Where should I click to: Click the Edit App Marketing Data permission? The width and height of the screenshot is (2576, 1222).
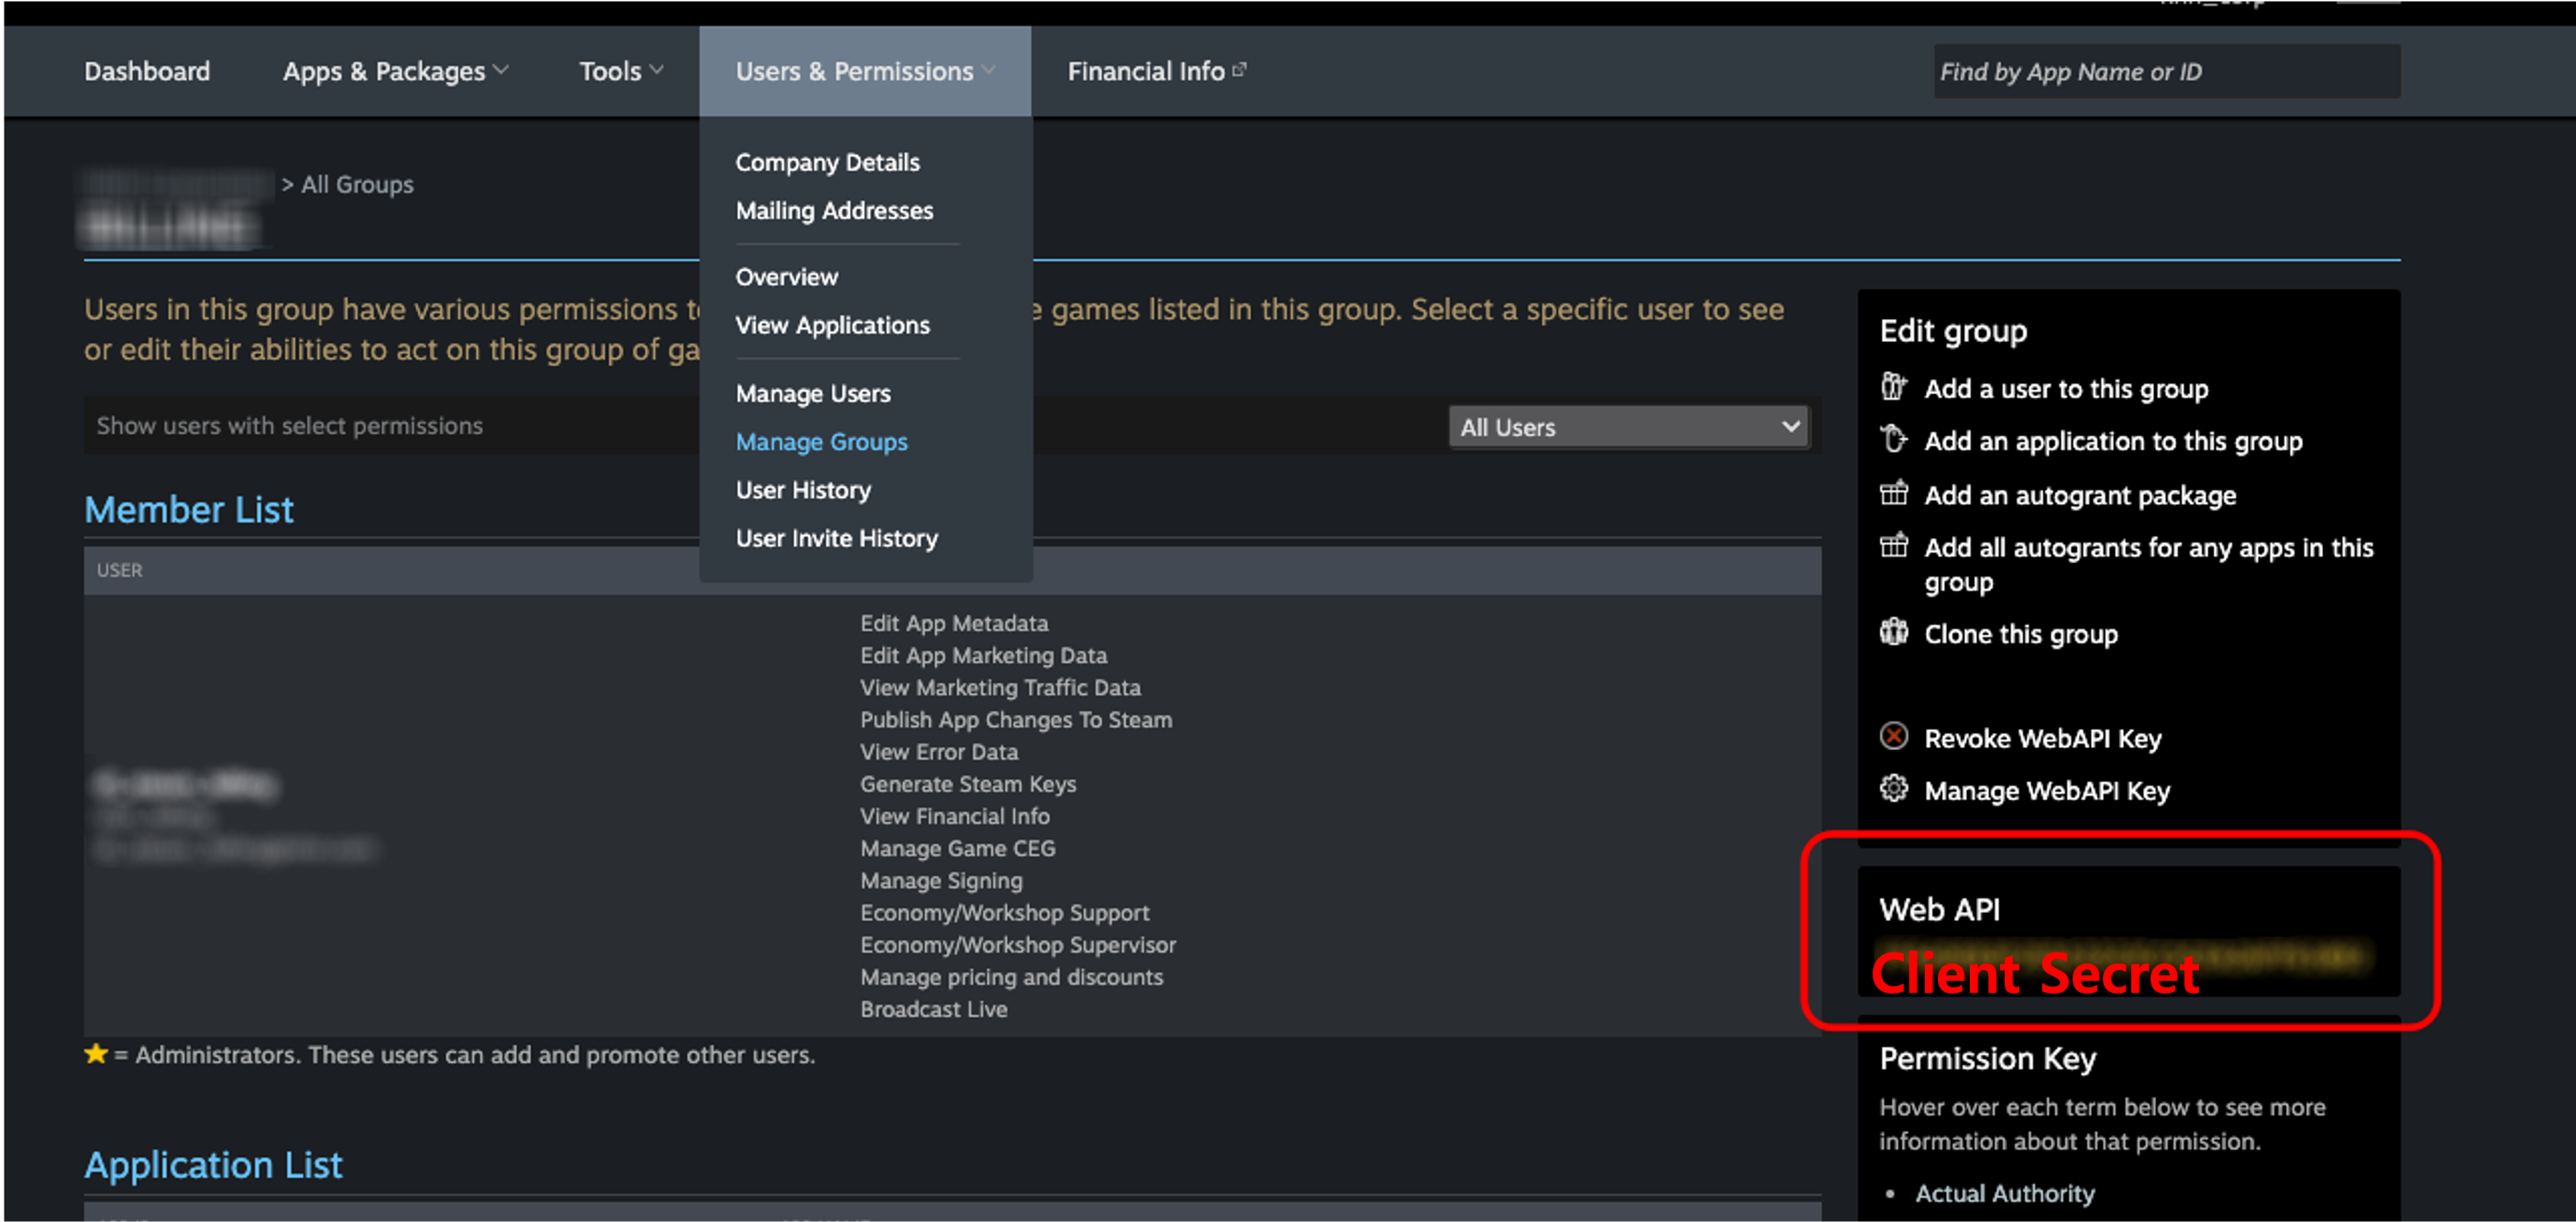click(x=983, y=655)
